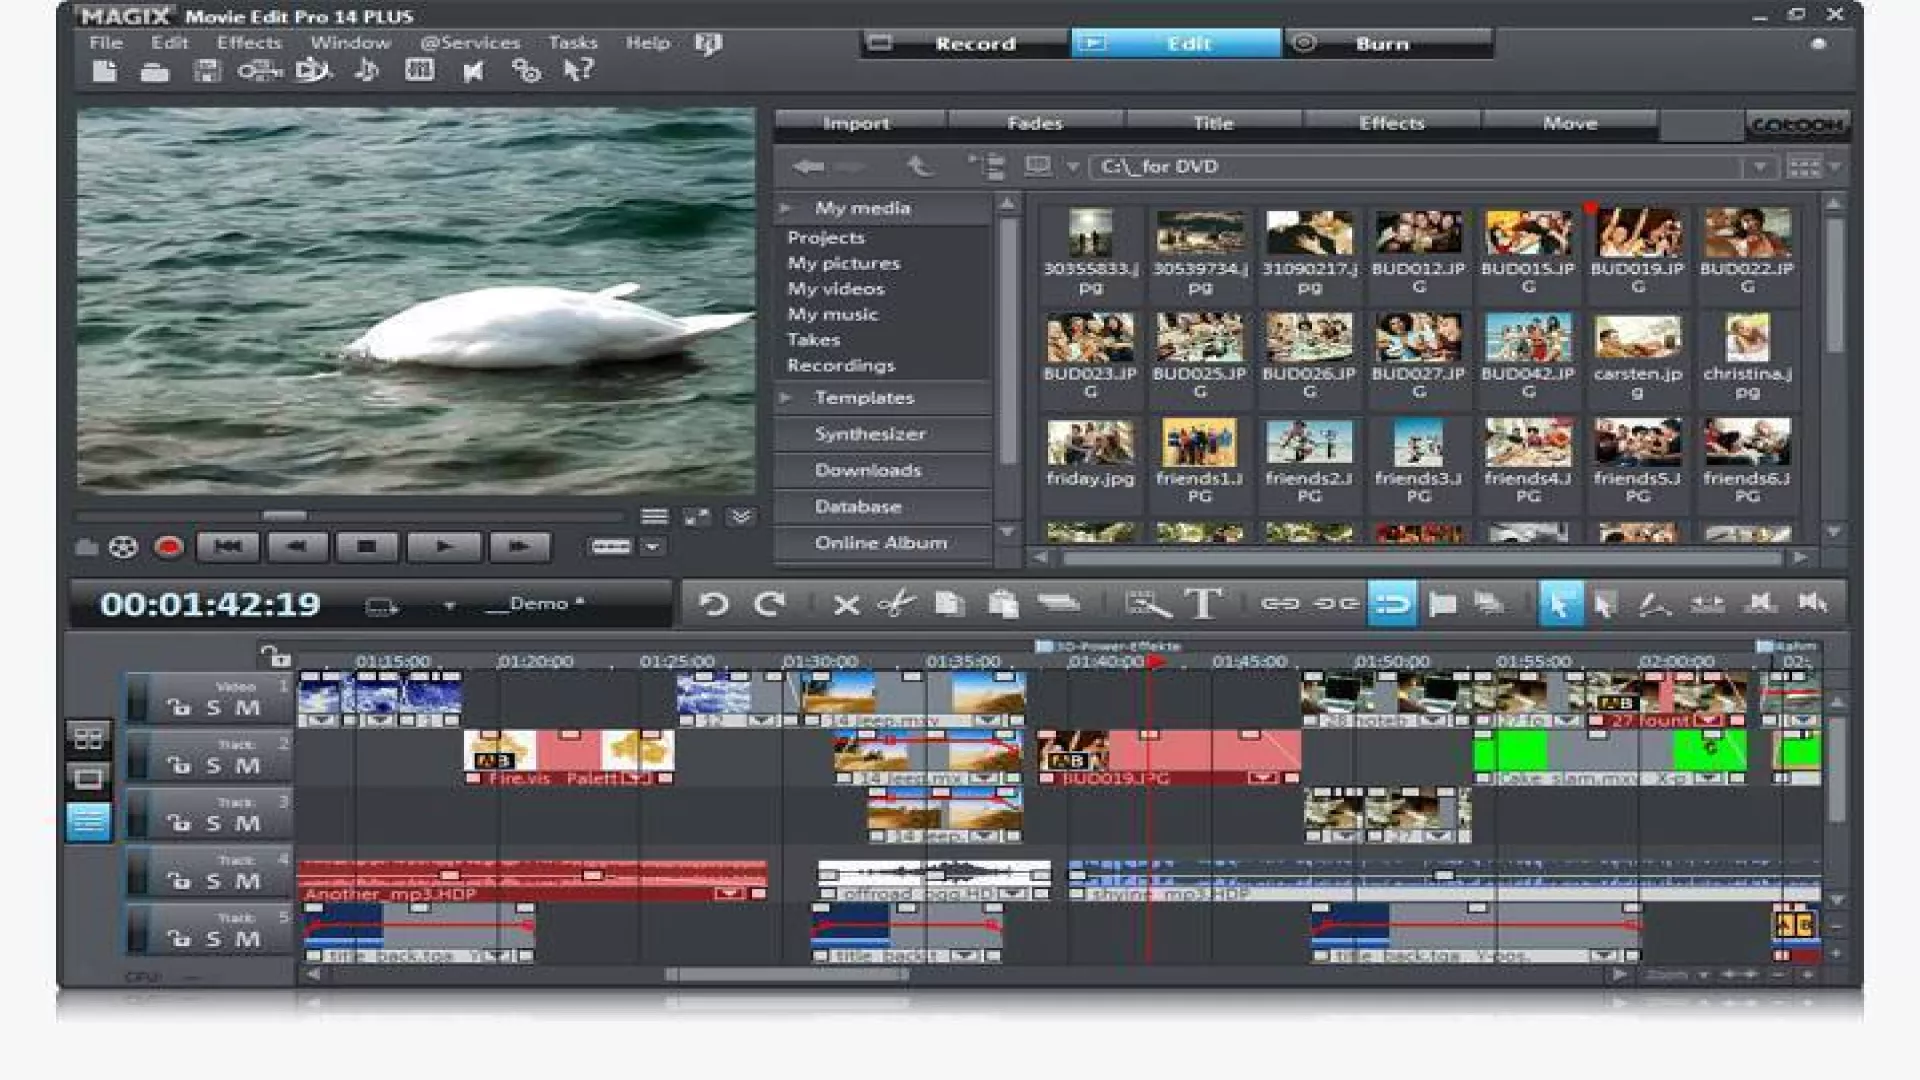Solo track 2 with S button
1920x1080 pixels.
(x=213, y=766)
